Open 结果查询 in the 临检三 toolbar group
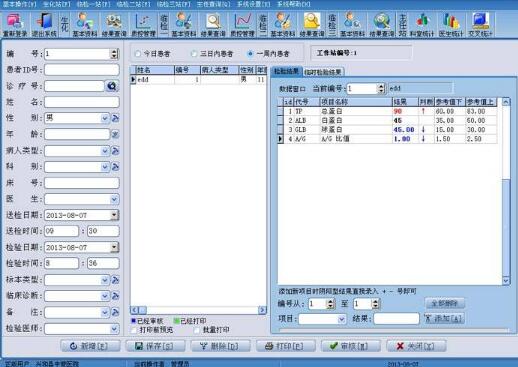 pos(382,24)
